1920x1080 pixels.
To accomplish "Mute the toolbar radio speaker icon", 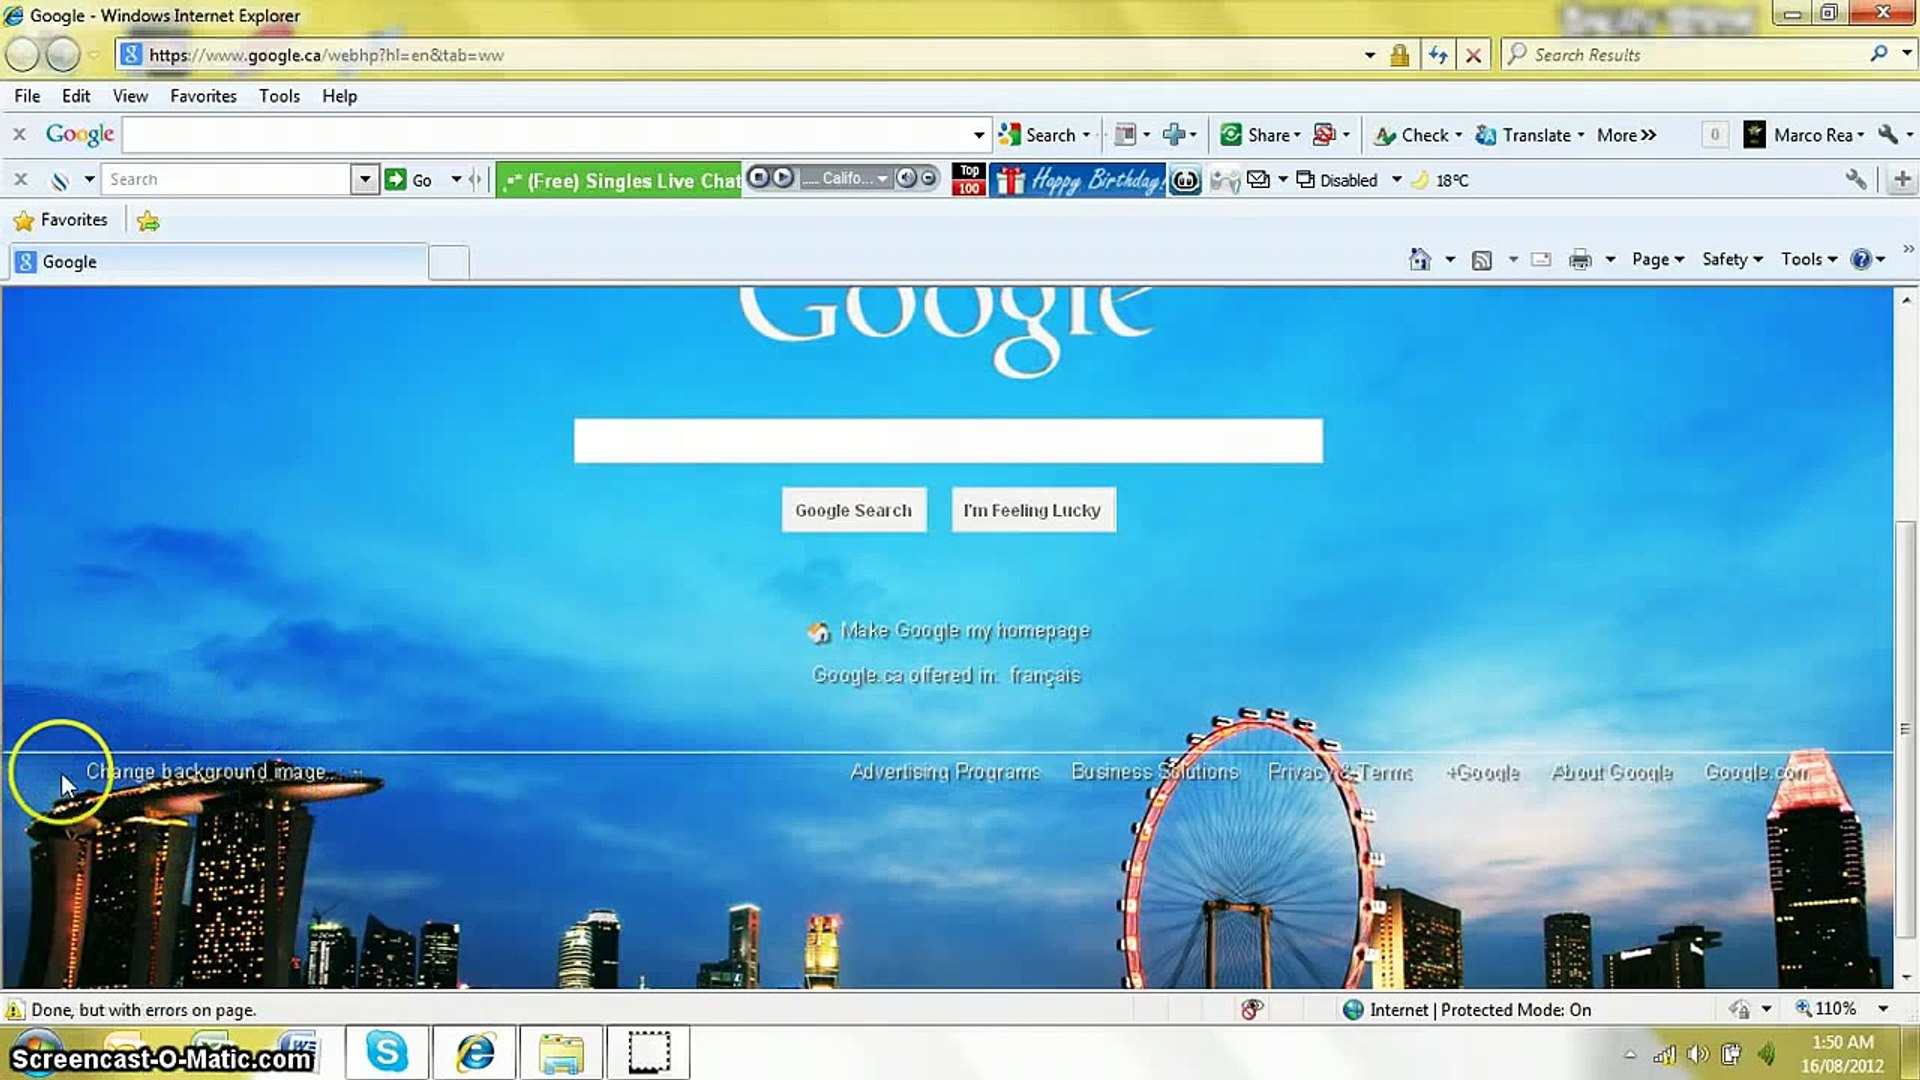I will click(x=906, y=178).
